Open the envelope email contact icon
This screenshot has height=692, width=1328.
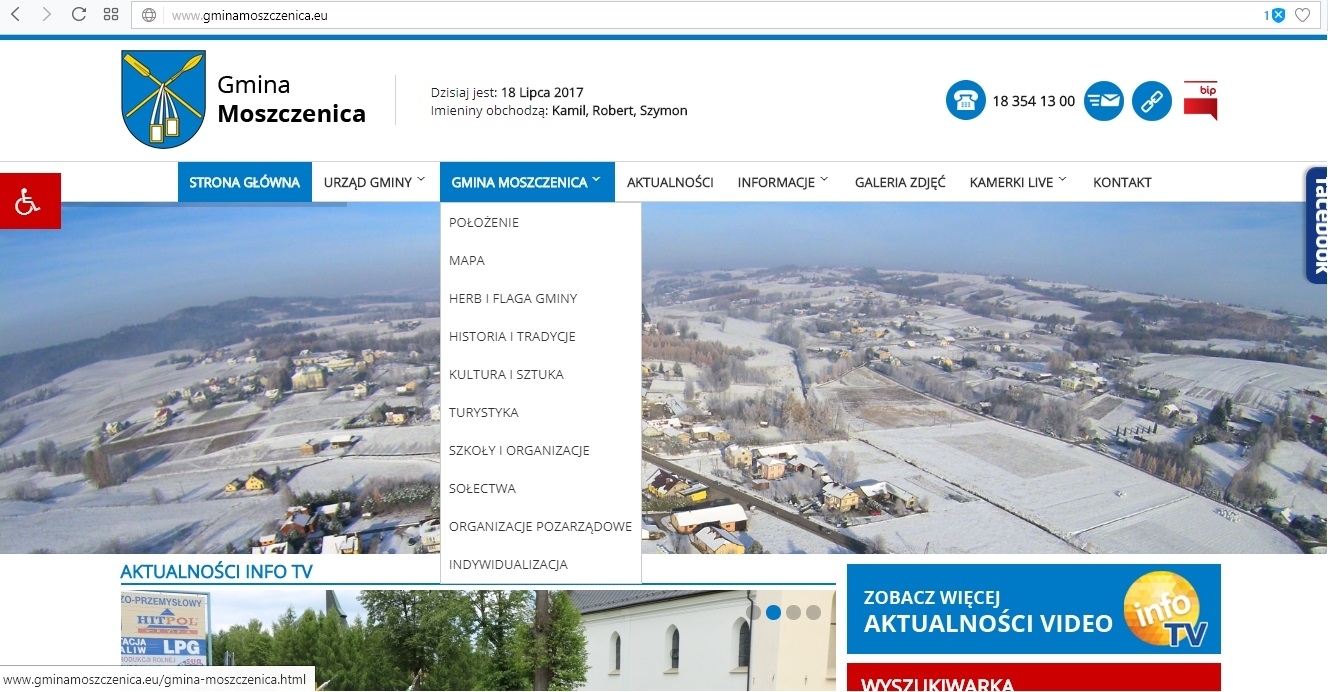pos(1104,101)
